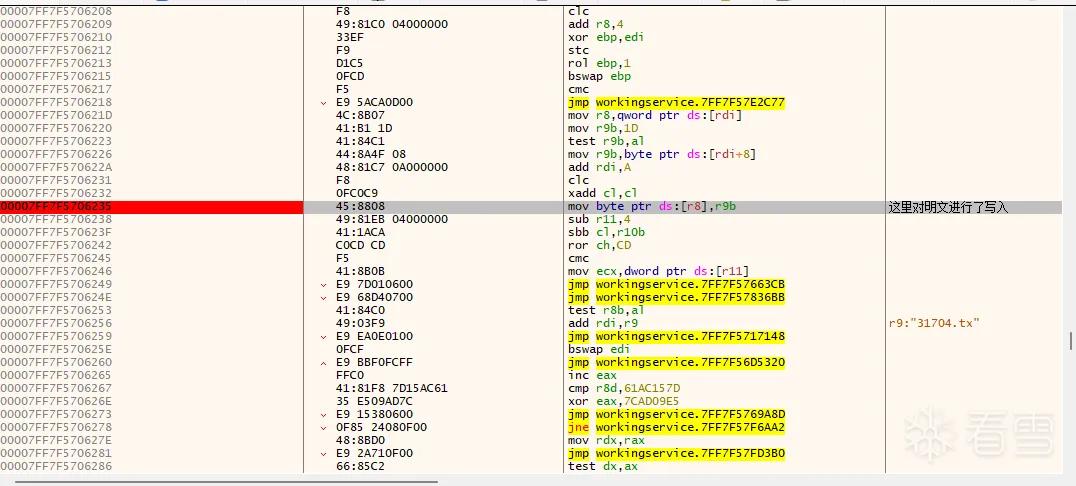Click the instruction 'inc eax'
Screen dimensions: 1076x486
coord(592,375)
